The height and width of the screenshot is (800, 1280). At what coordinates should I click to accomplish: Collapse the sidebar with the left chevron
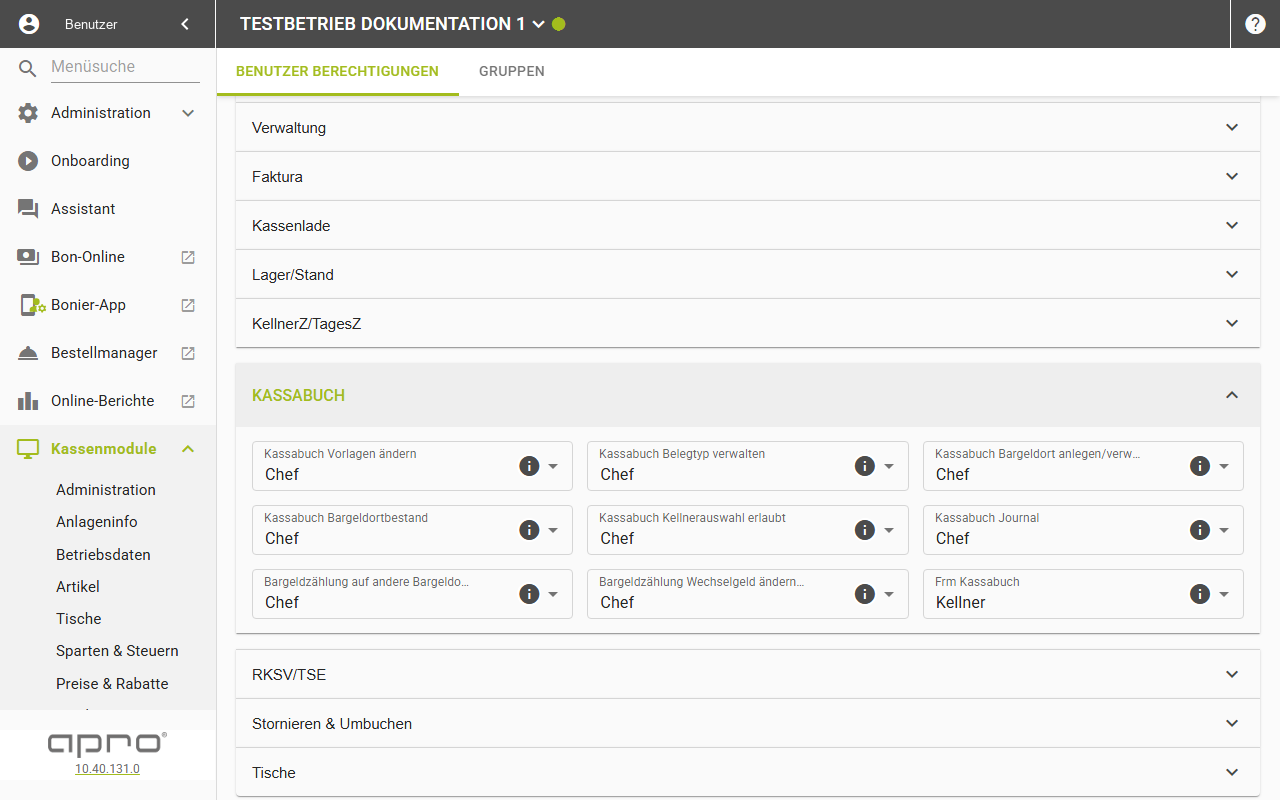tap(185, 24)
